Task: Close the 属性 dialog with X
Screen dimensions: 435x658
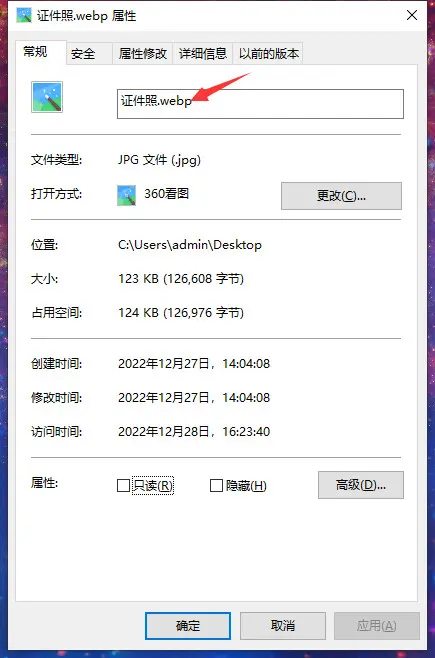Action: point(412,16)
